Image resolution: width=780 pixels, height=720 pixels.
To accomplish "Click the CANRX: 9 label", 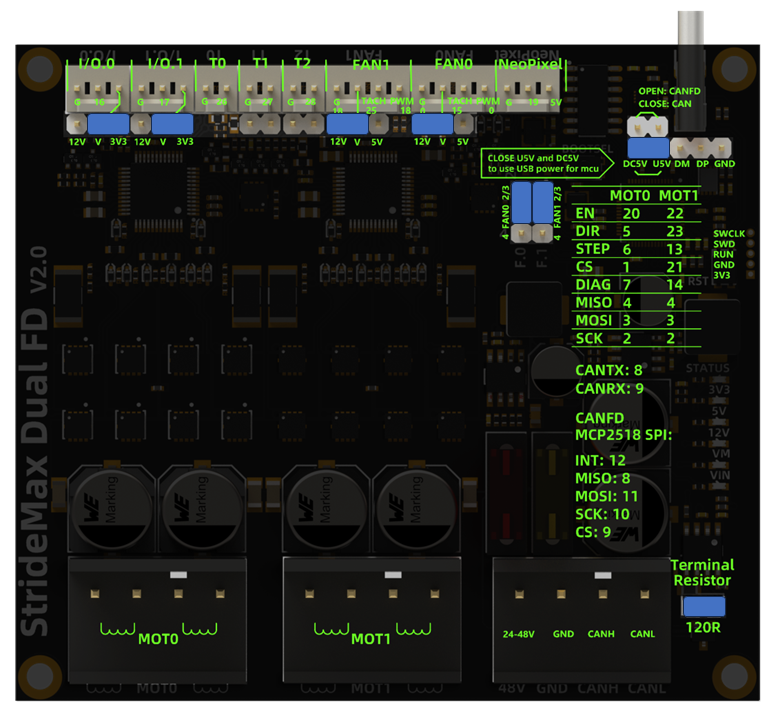I will click(609, 388).
